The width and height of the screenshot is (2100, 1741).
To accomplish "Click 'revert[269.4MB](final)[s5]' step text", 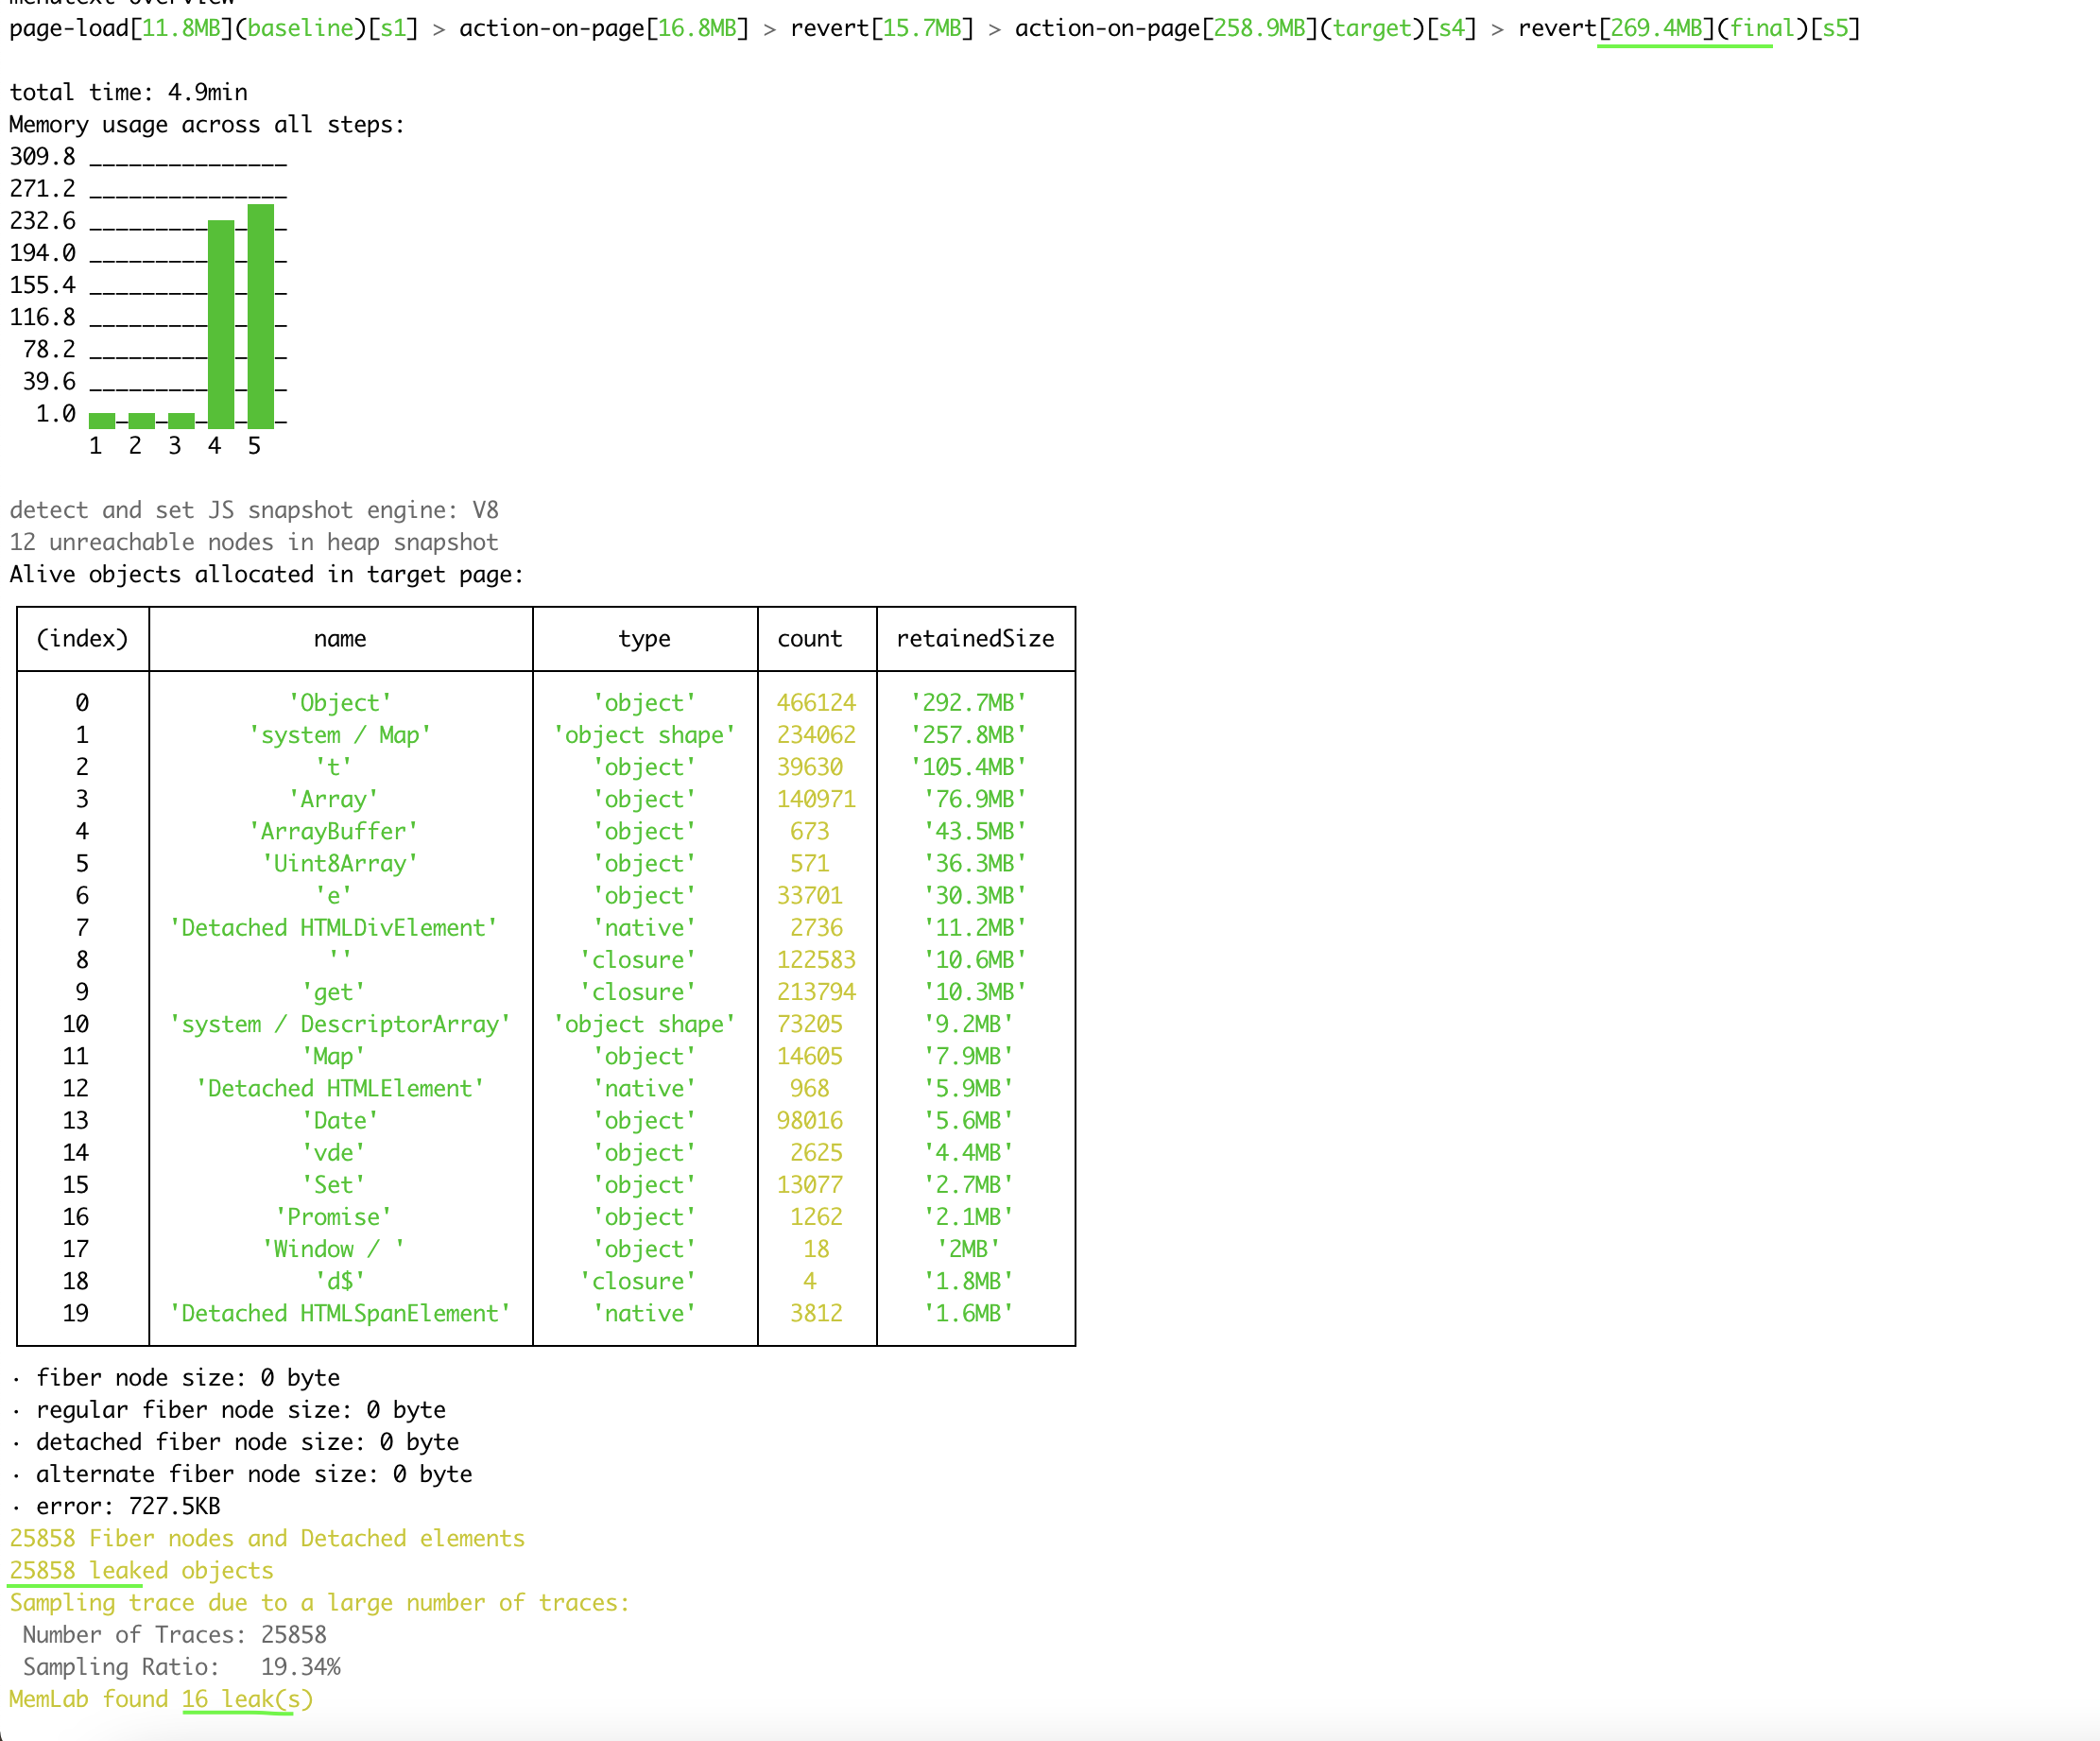I will 1689,28.
